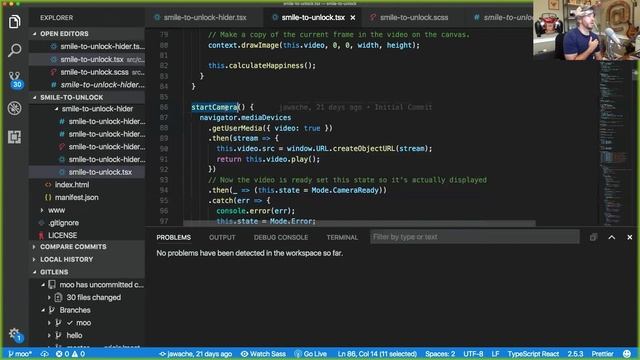Open the Search view icon
This screenshot has width=640, height=360.
tap(15, 50)
